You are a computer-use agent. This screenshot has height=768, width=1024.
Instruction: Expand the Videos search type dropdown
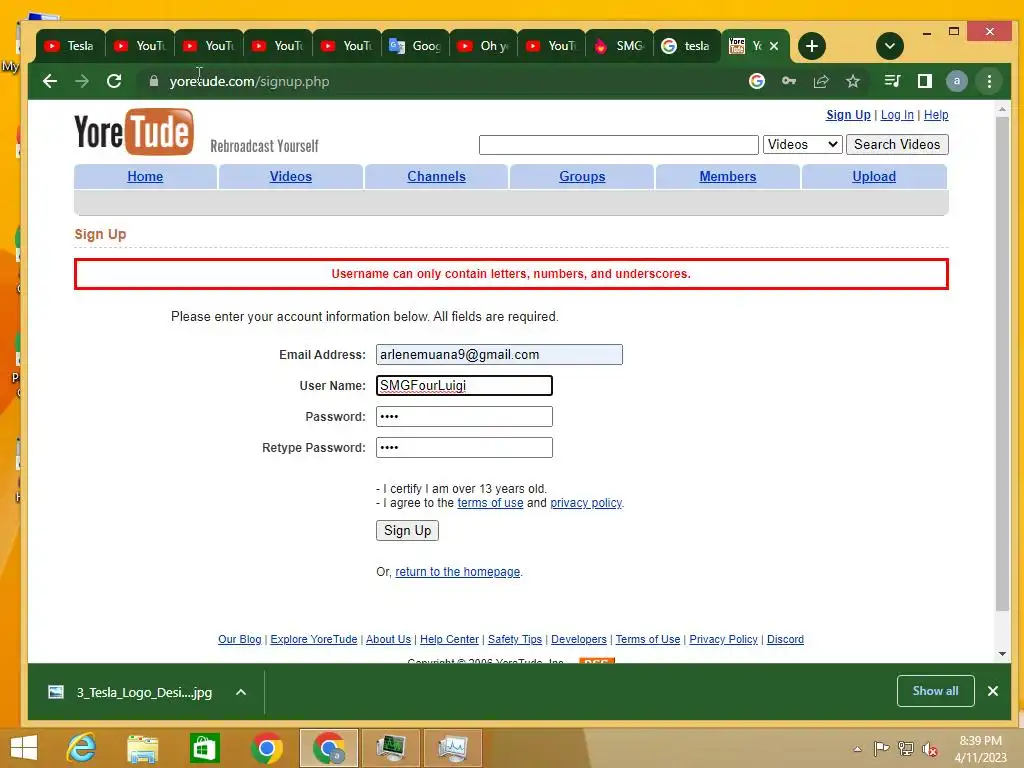[803, 144]
